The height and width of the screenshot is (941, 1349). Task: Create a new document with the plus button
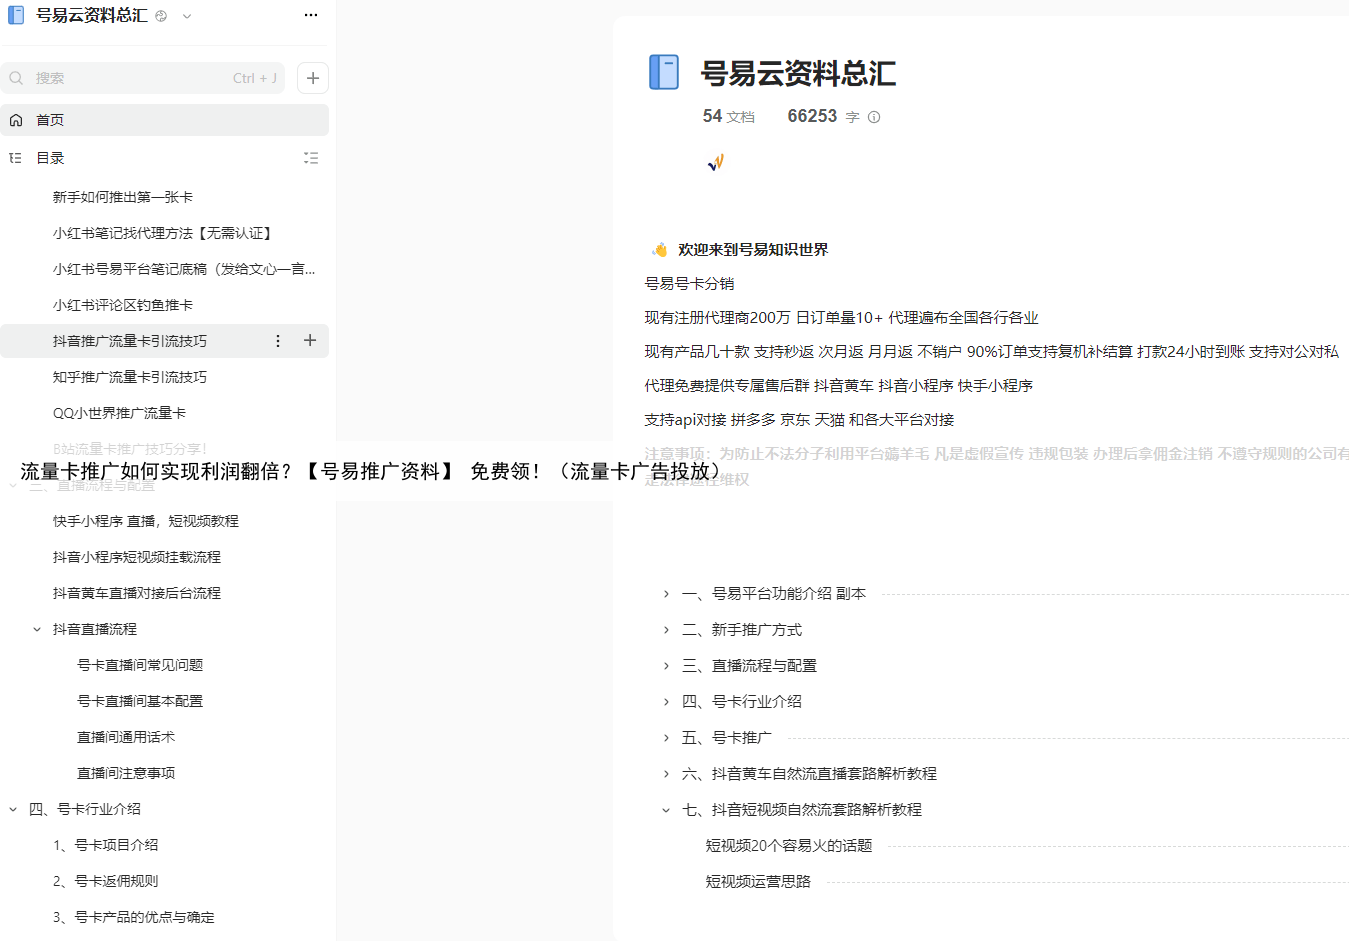(312, 77)
